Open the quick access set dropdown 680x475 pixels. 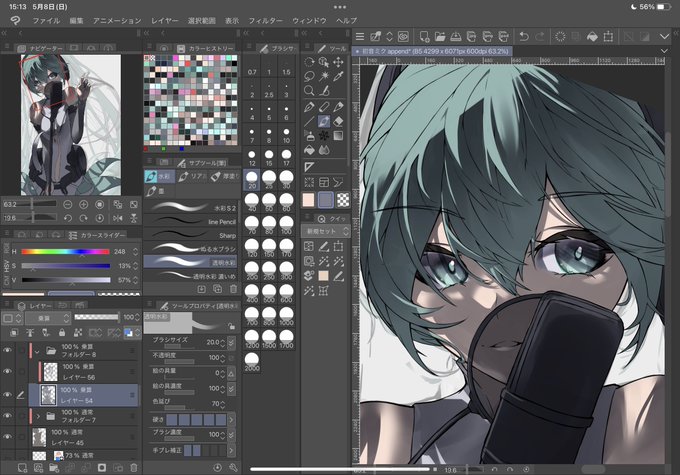click(x=326, y=231)
